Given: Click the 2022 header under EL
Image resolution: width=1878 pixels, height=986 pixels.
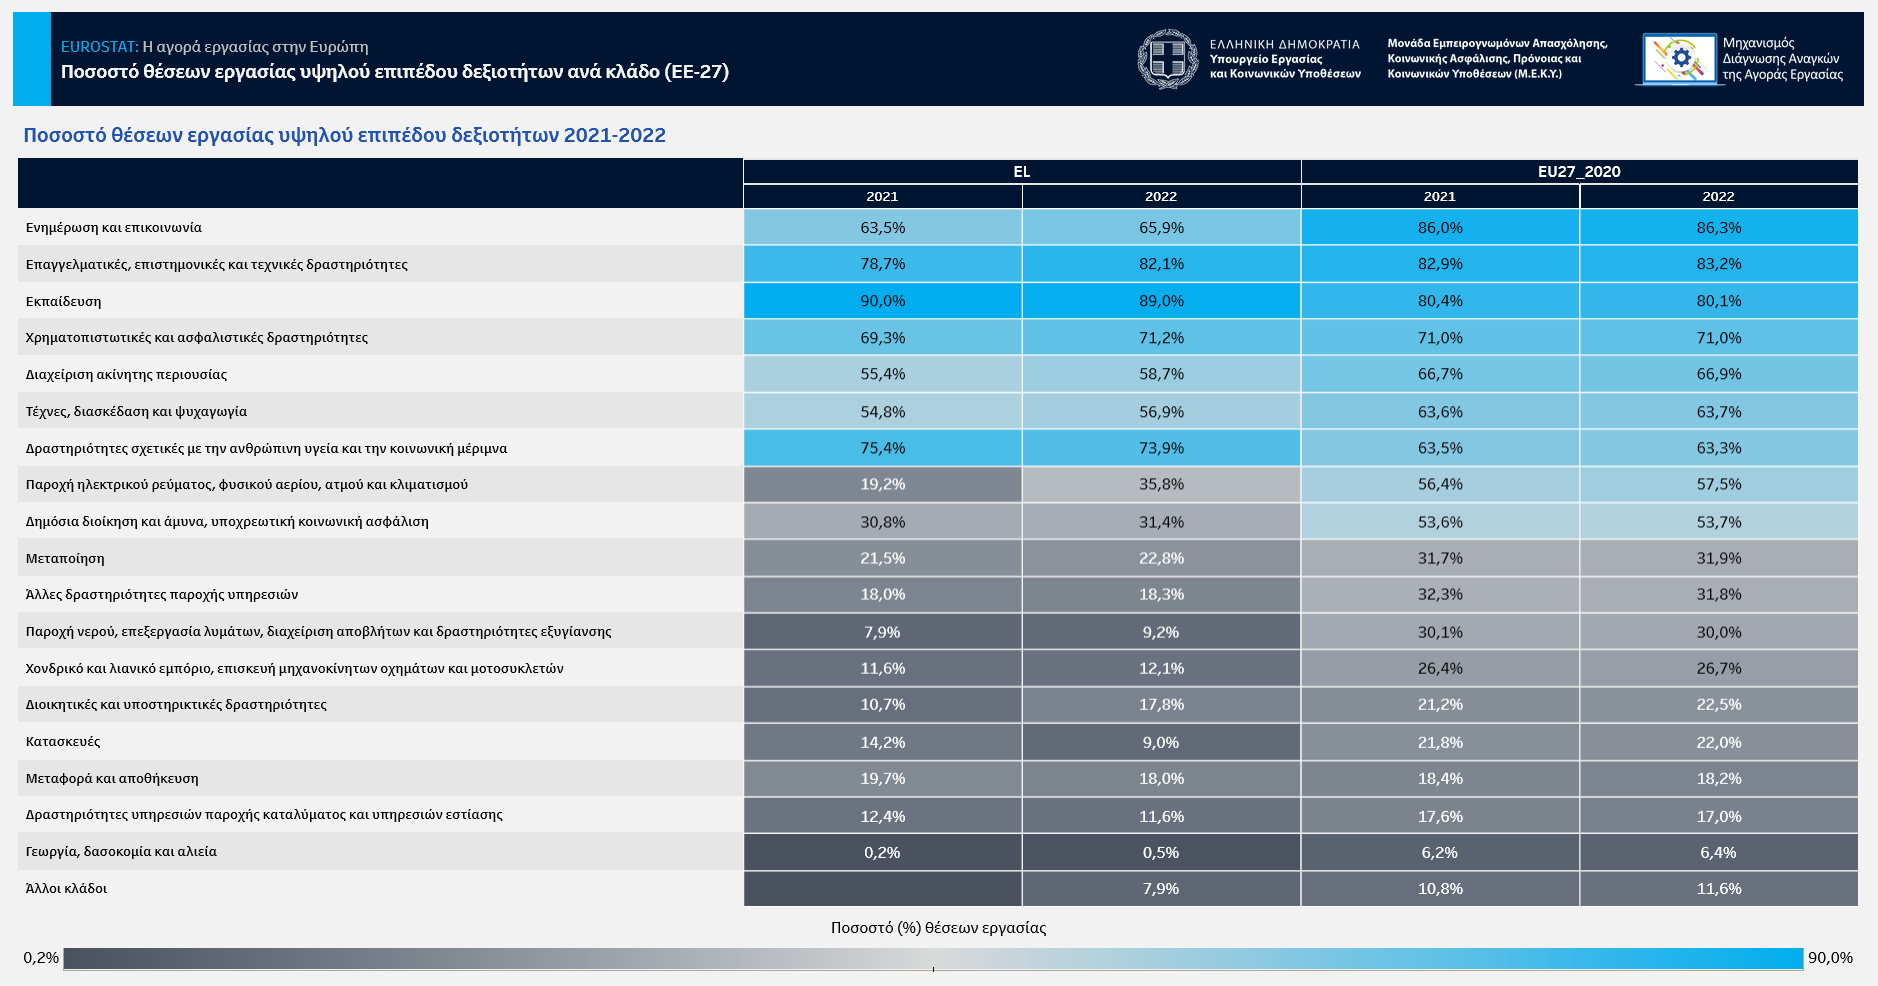Looking at the screenshot, I should pos(1160,197).
